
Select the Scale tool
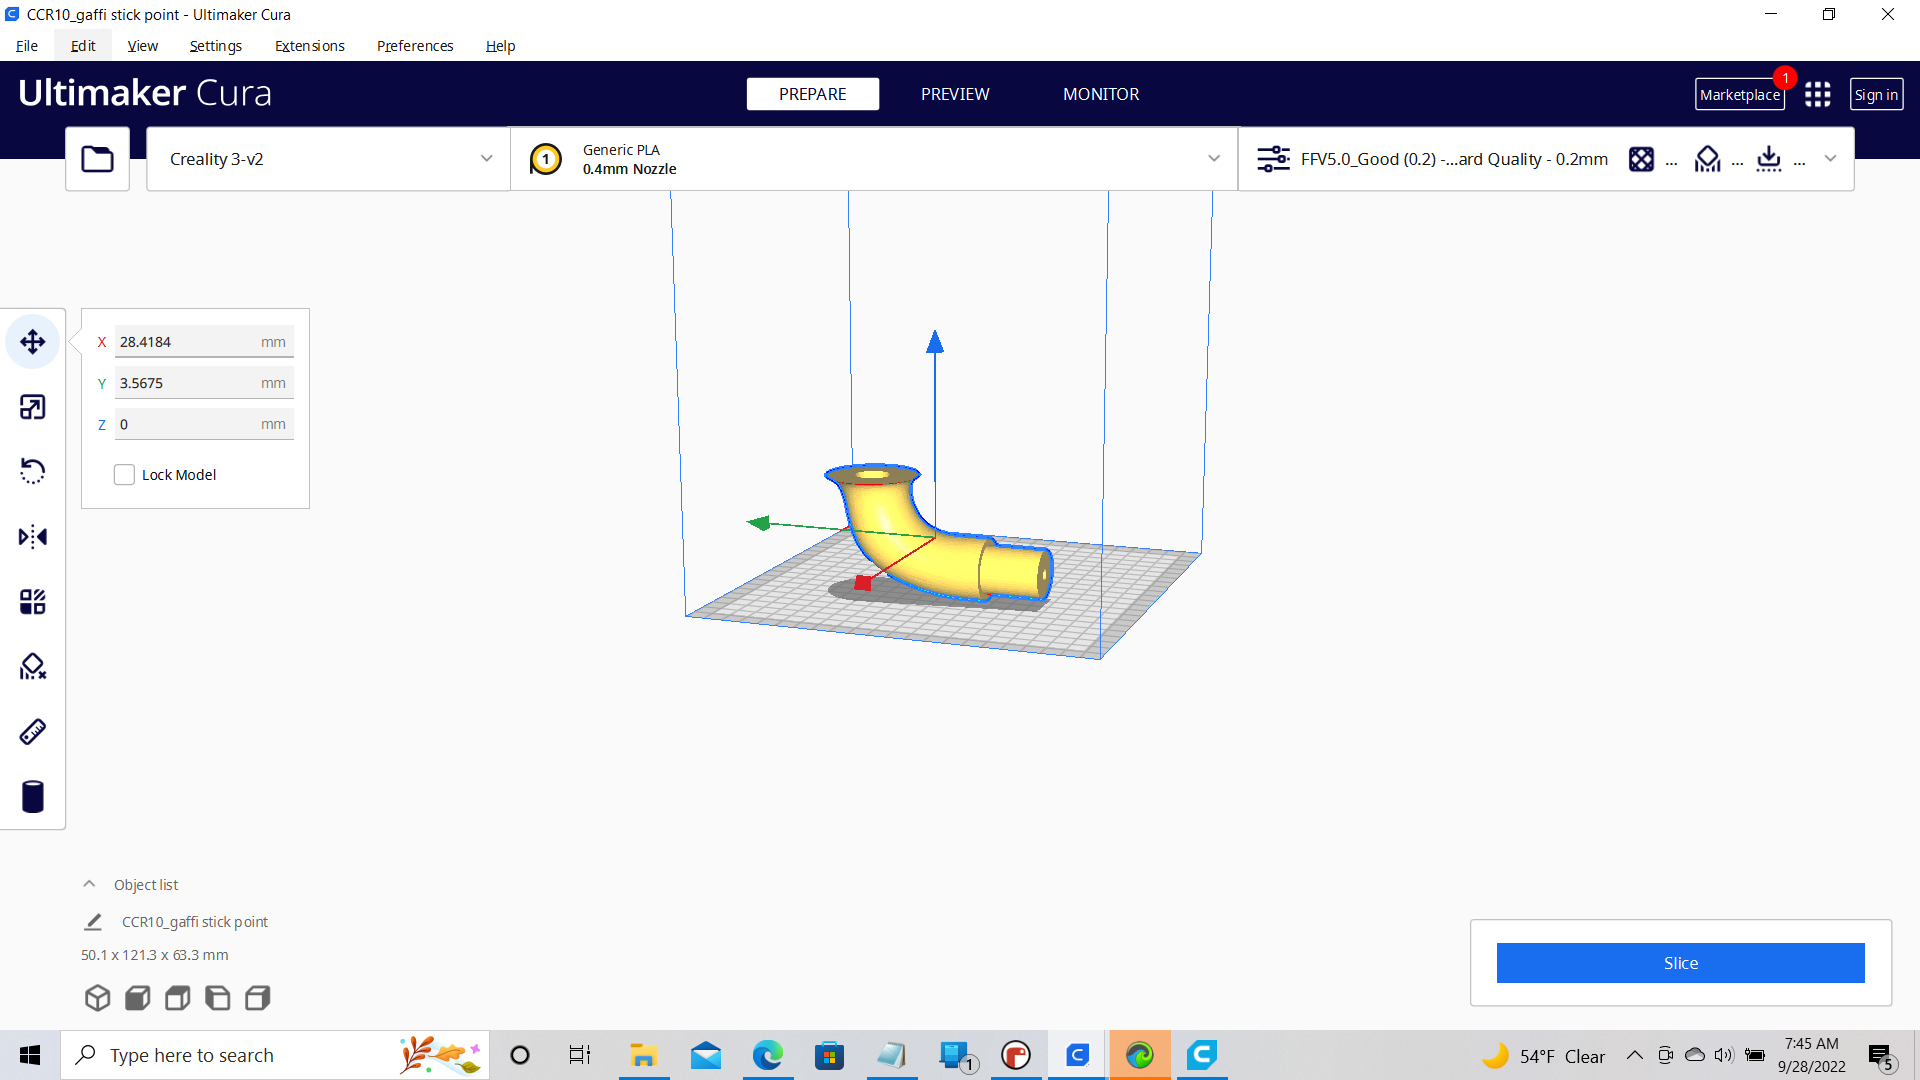pyautogui.click(x=33, y=407)
